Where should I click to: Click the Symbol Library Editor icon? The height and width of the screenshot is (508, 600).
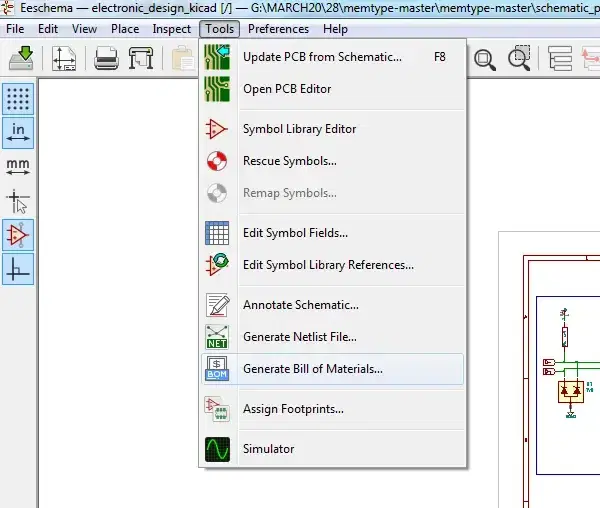click(x=217, y=129)
